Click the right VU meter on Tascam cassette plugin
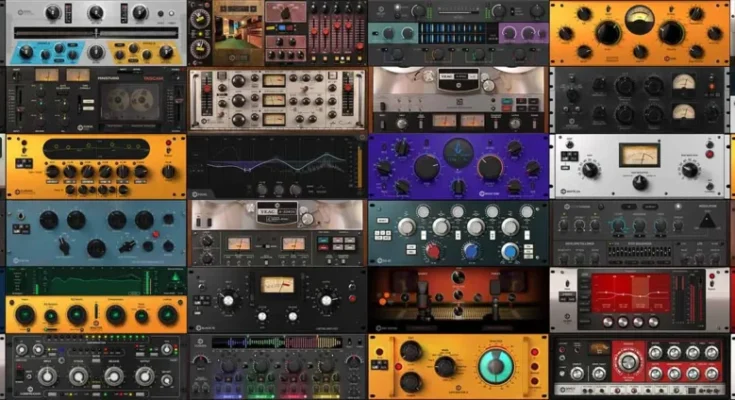 (x=78, y=75)
